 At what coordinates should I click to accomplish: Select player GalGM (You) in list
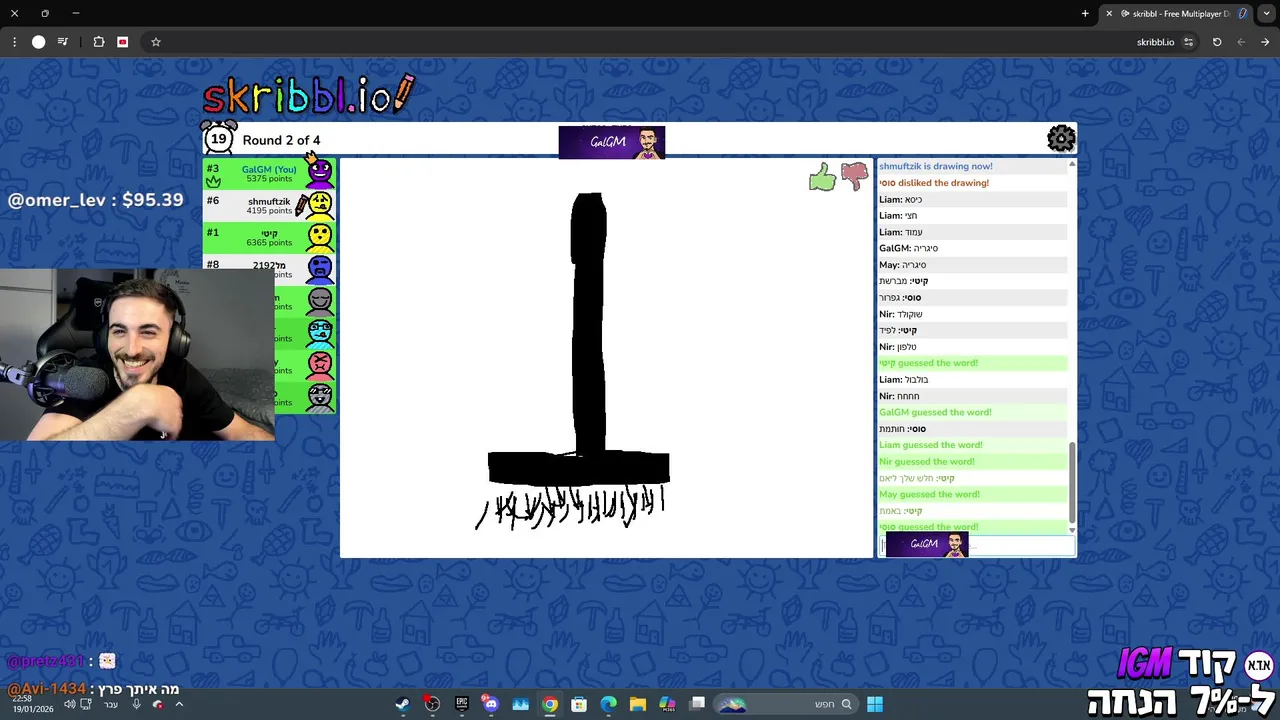coord(270,173)
